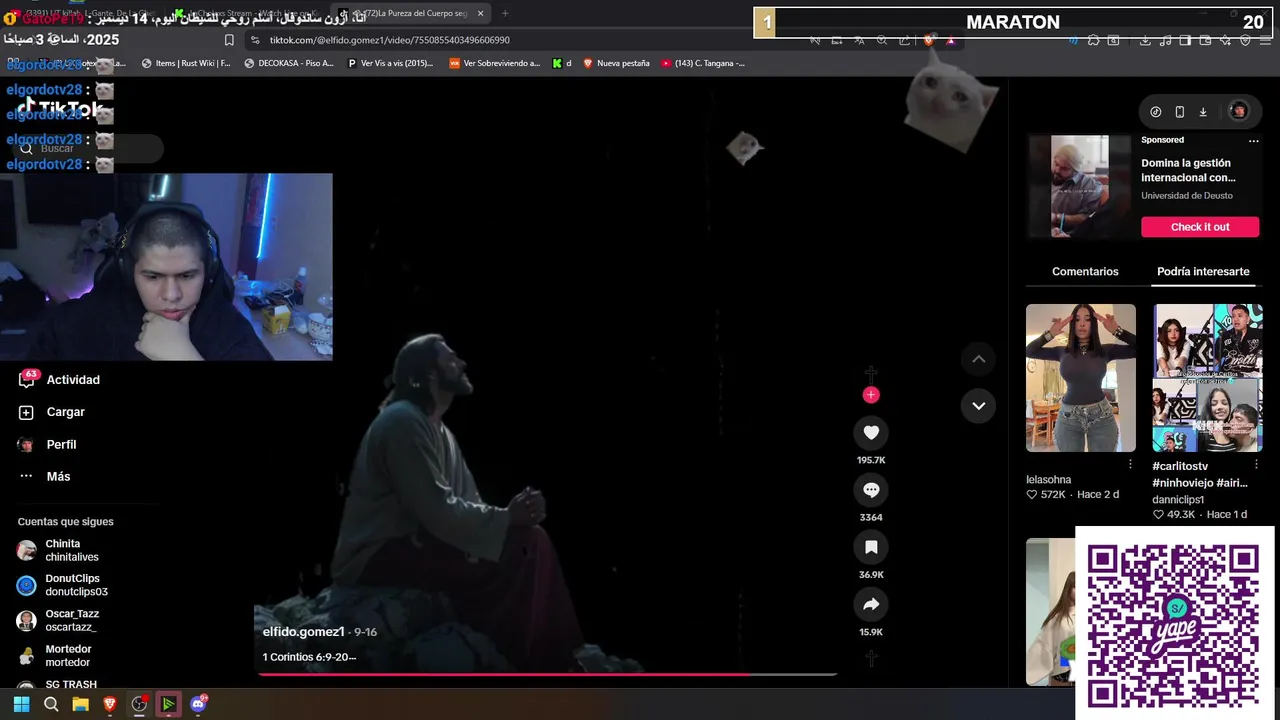The image size is (1280, 720).
Task: Open the VPN shield toolbar icon
Action: pyautogui.click(x=1245, y=40)
